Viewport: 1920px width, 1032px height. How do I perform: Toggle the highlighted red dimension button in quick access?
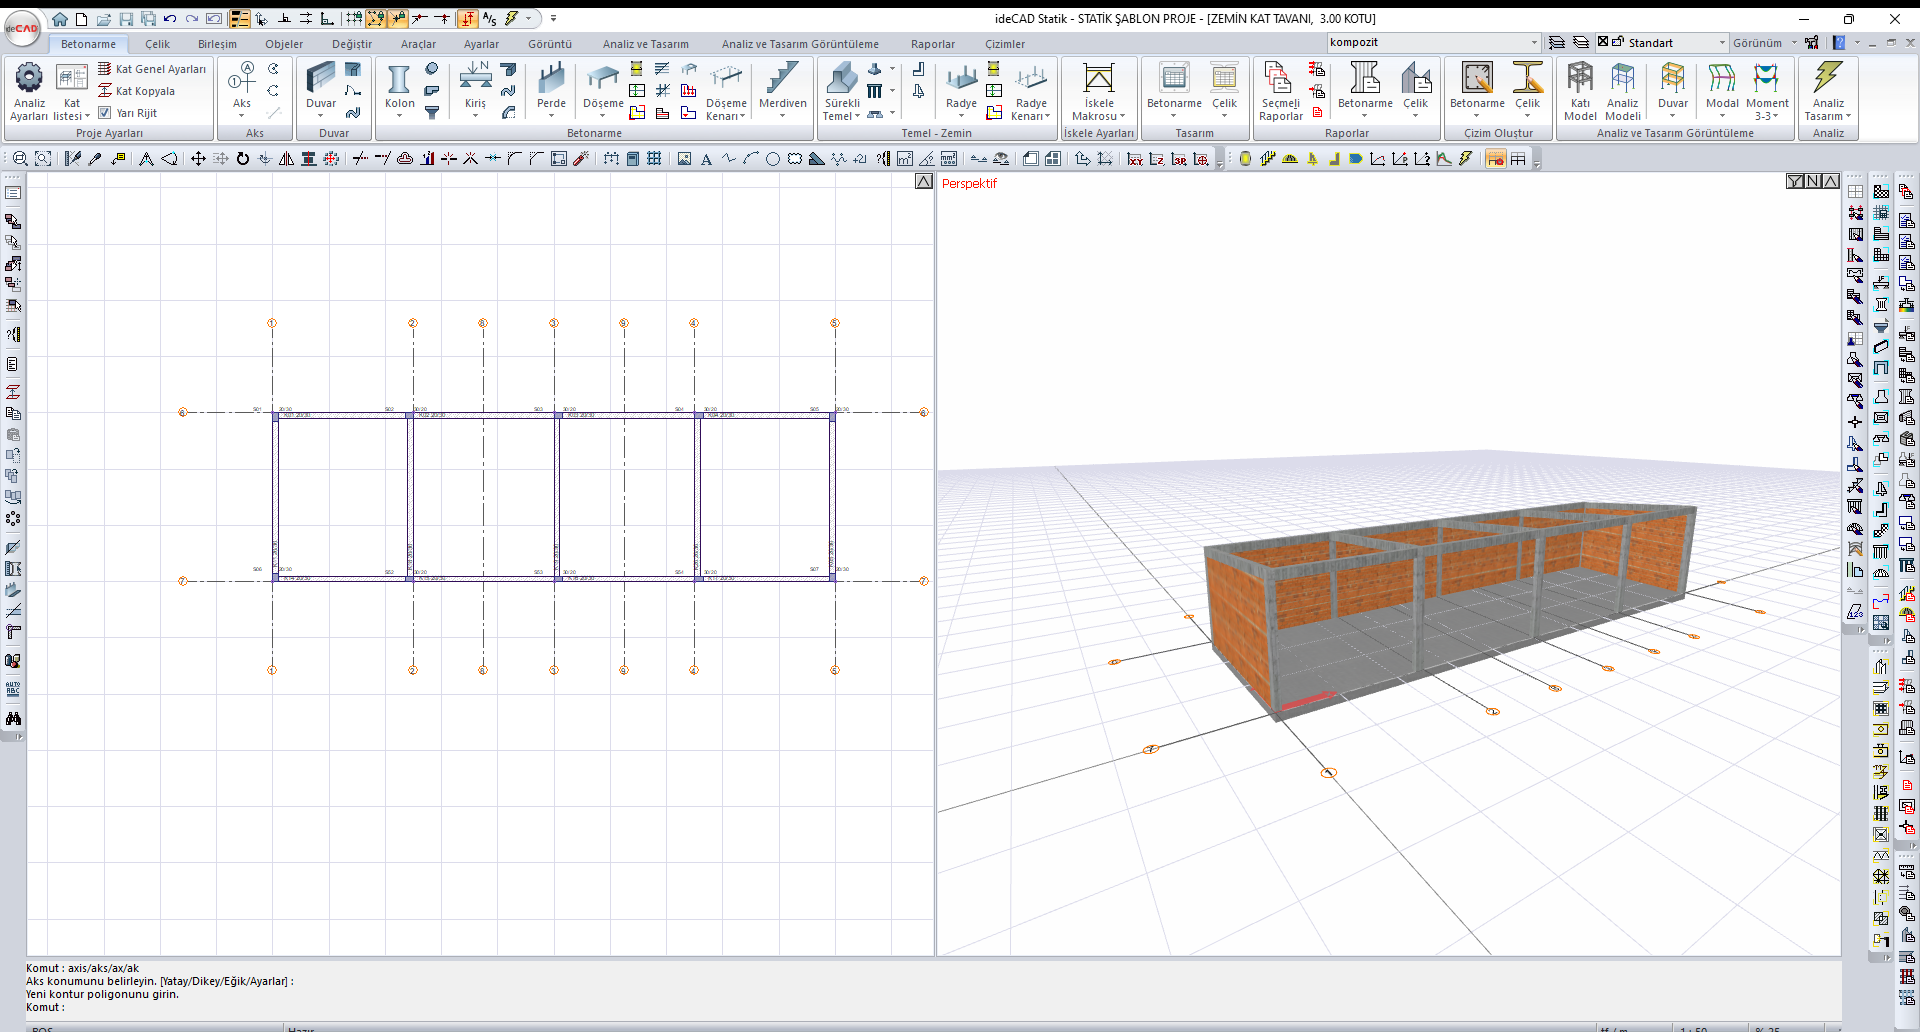(x=468, y=19)
